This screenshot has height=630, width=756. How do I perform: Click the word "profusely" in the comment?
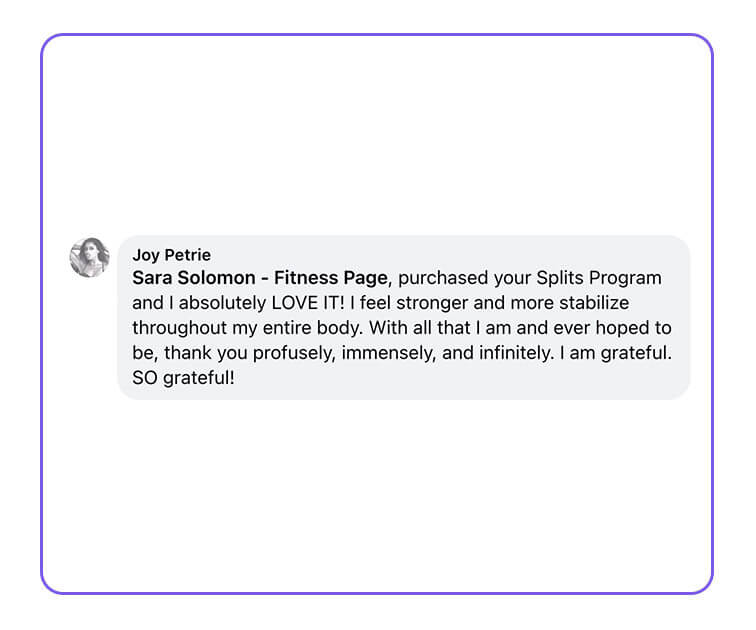294,353
